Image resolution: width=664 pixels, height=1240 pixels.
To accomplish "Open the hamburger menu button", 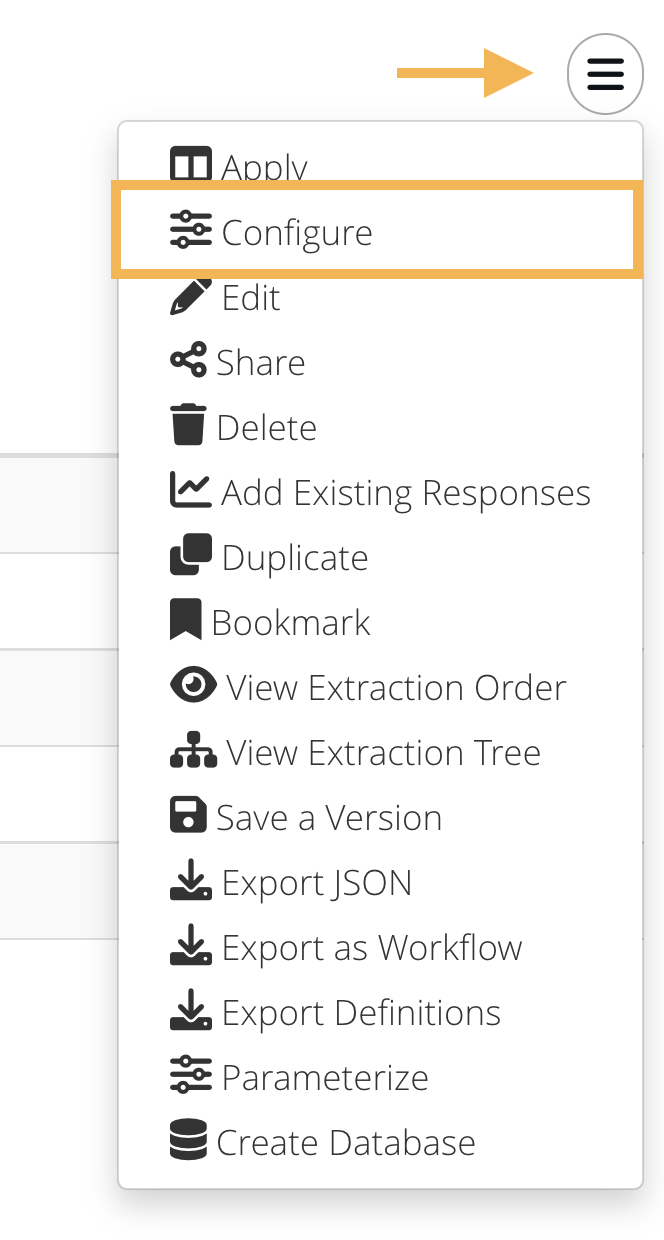I will [605, 73].
